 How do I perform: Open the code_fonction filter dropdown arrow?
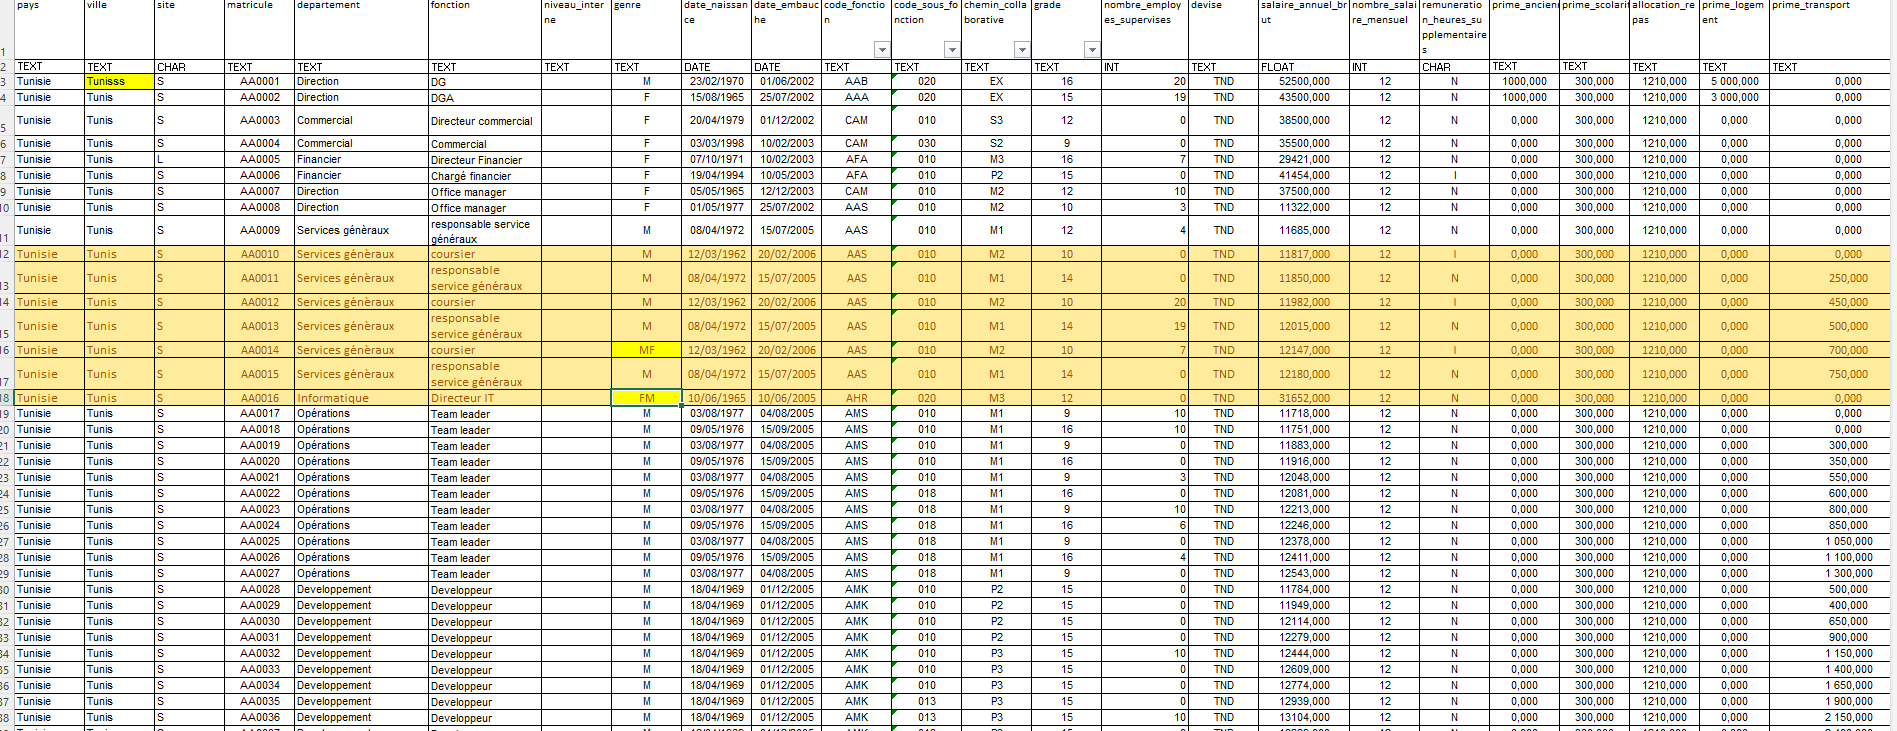click(881, 50)
